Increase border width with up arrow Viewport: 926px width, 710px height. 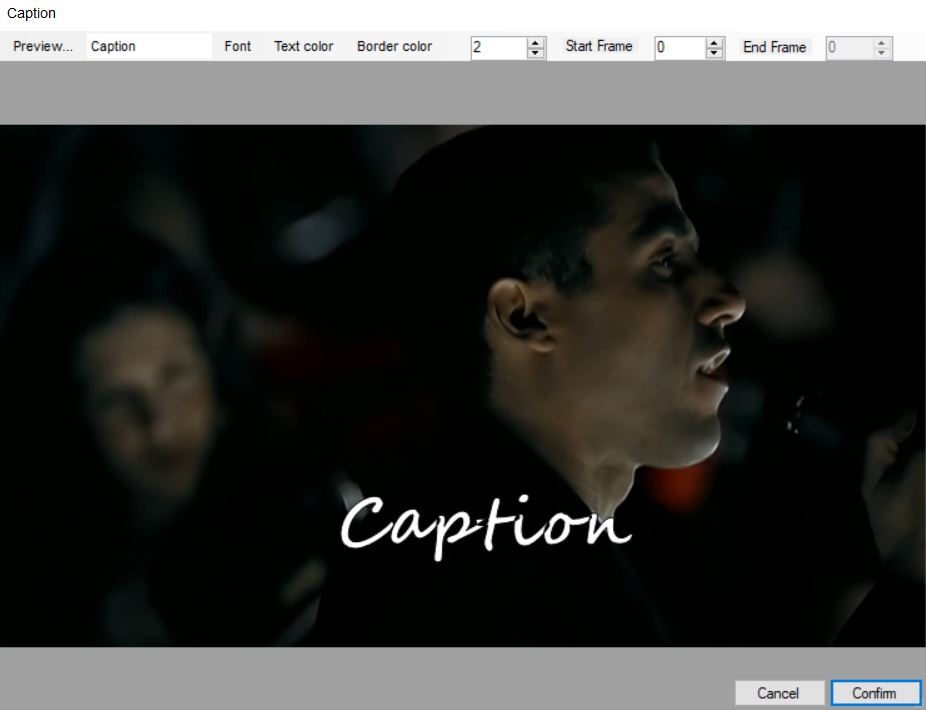coord(536,43)
